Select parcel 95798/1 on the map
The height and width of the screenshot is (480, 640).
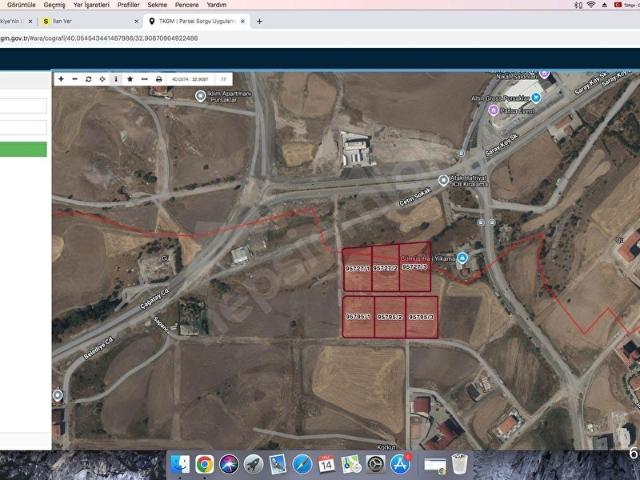(358, 317)
